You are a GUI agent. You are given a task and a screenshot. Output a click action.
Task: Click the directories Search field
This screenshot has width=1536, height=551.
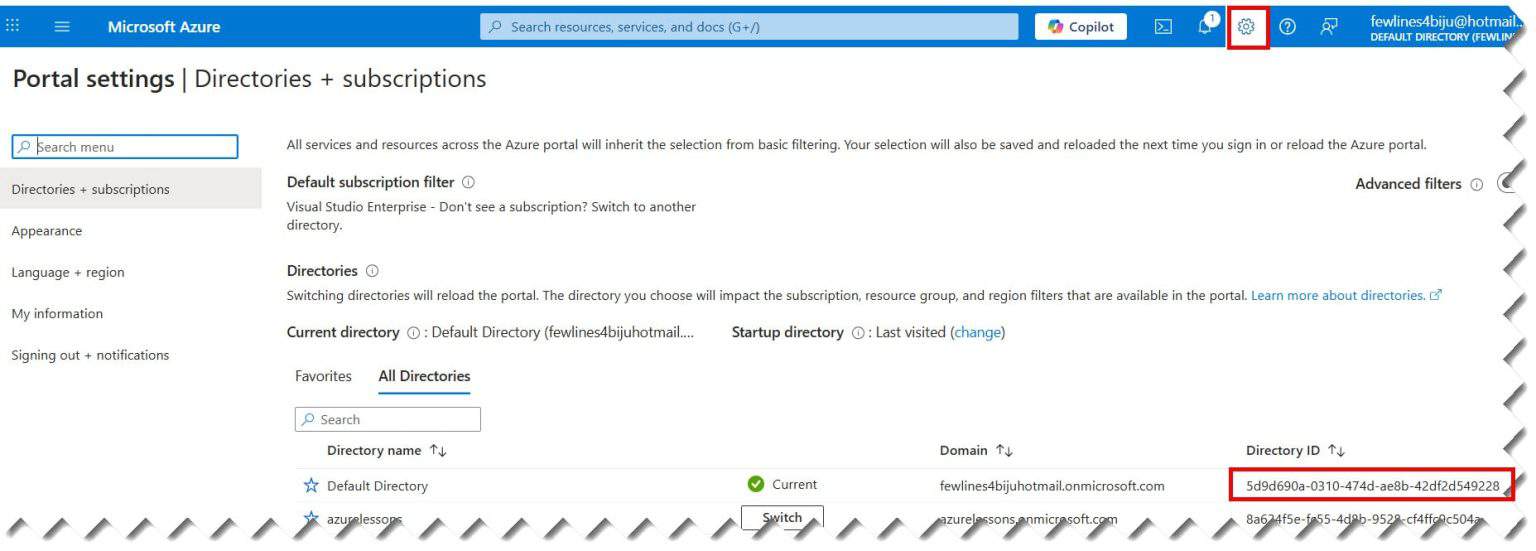(x=387, y=419)
